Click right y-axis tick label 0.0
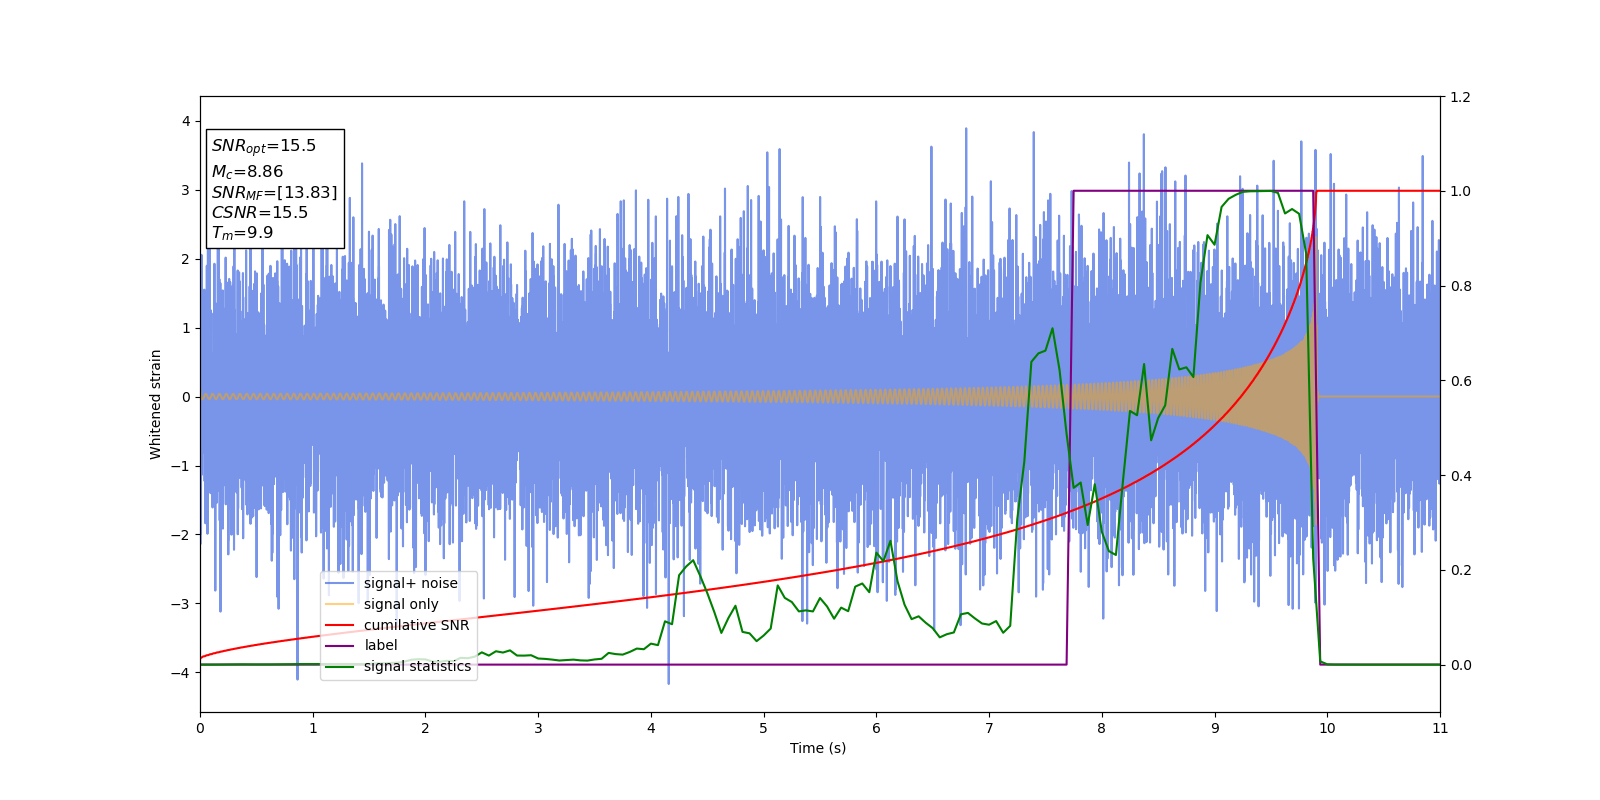Screen dimensions: 1600x800 pos(1460,665)
